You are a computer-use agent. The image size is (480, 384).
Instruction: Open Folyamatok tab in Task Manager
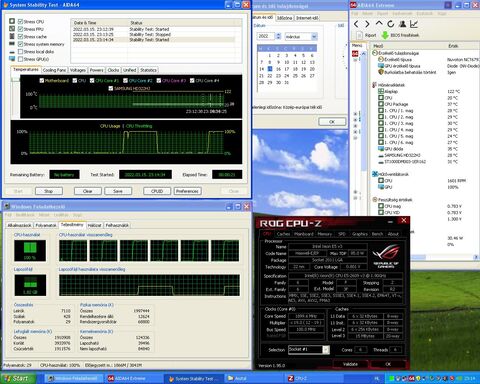[x=46, y=225]
